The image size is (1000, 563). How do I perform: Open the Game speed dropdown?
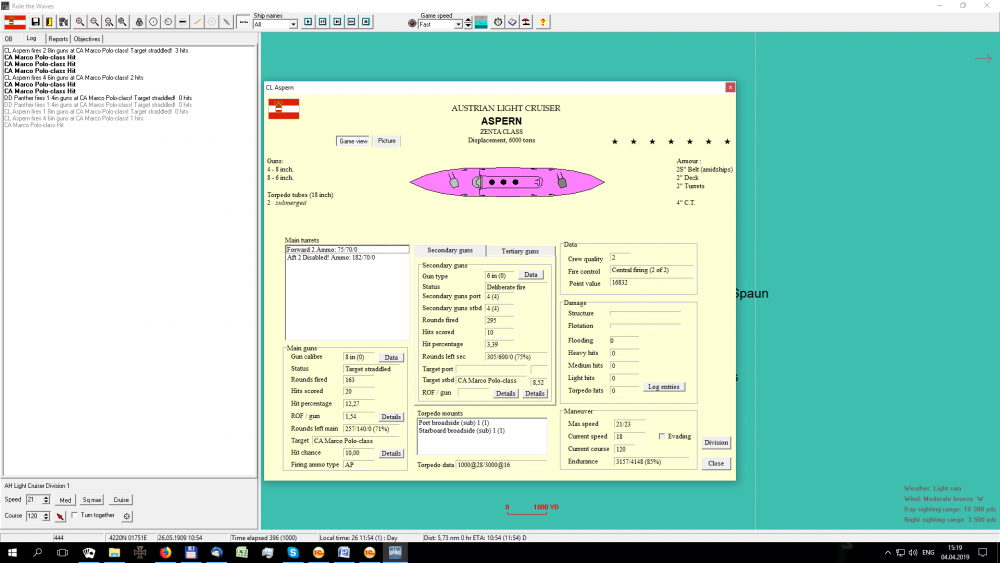(x=458, y=25)
